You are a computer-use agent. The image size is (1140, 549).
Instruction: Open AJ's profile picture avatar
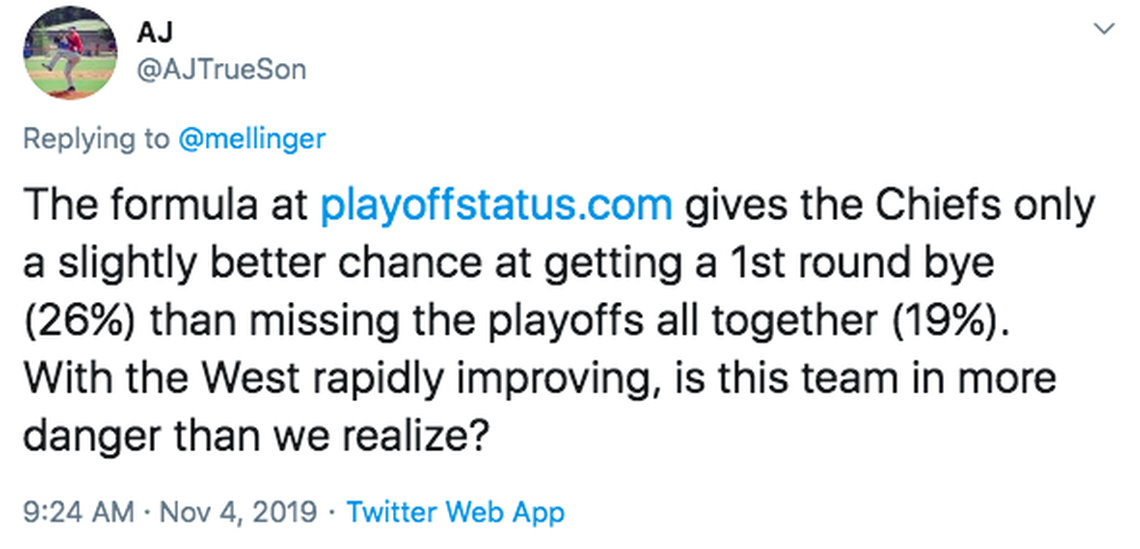(69, 52)
